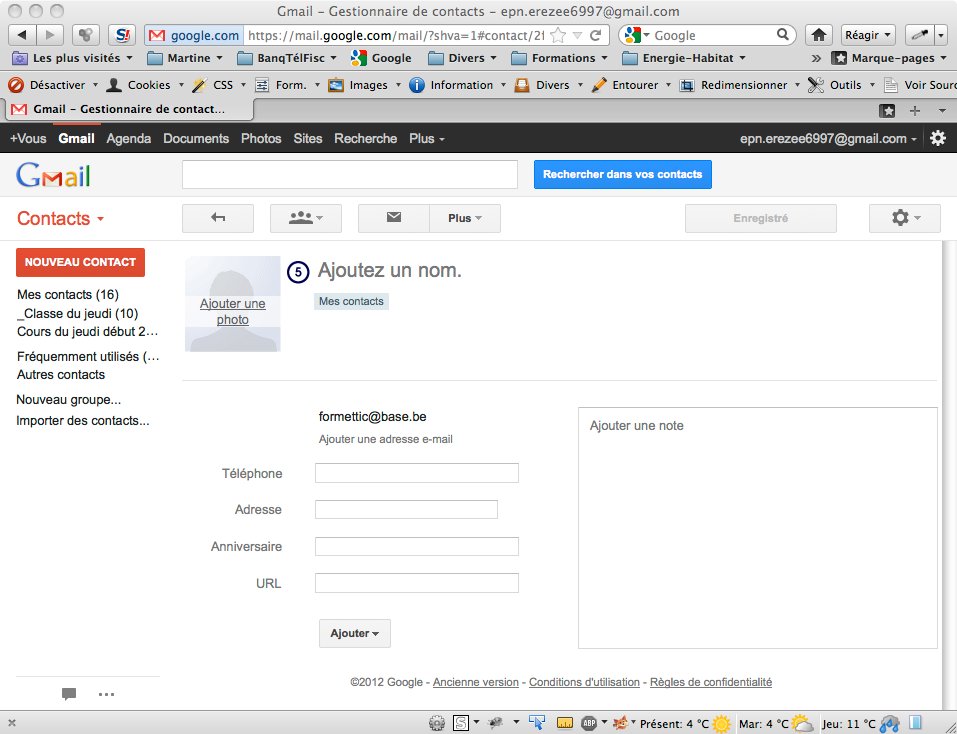Click Rechercher dans vos contacts button
Image resolution: width=957 pixels, height=734 pixels.
point(623,175)
